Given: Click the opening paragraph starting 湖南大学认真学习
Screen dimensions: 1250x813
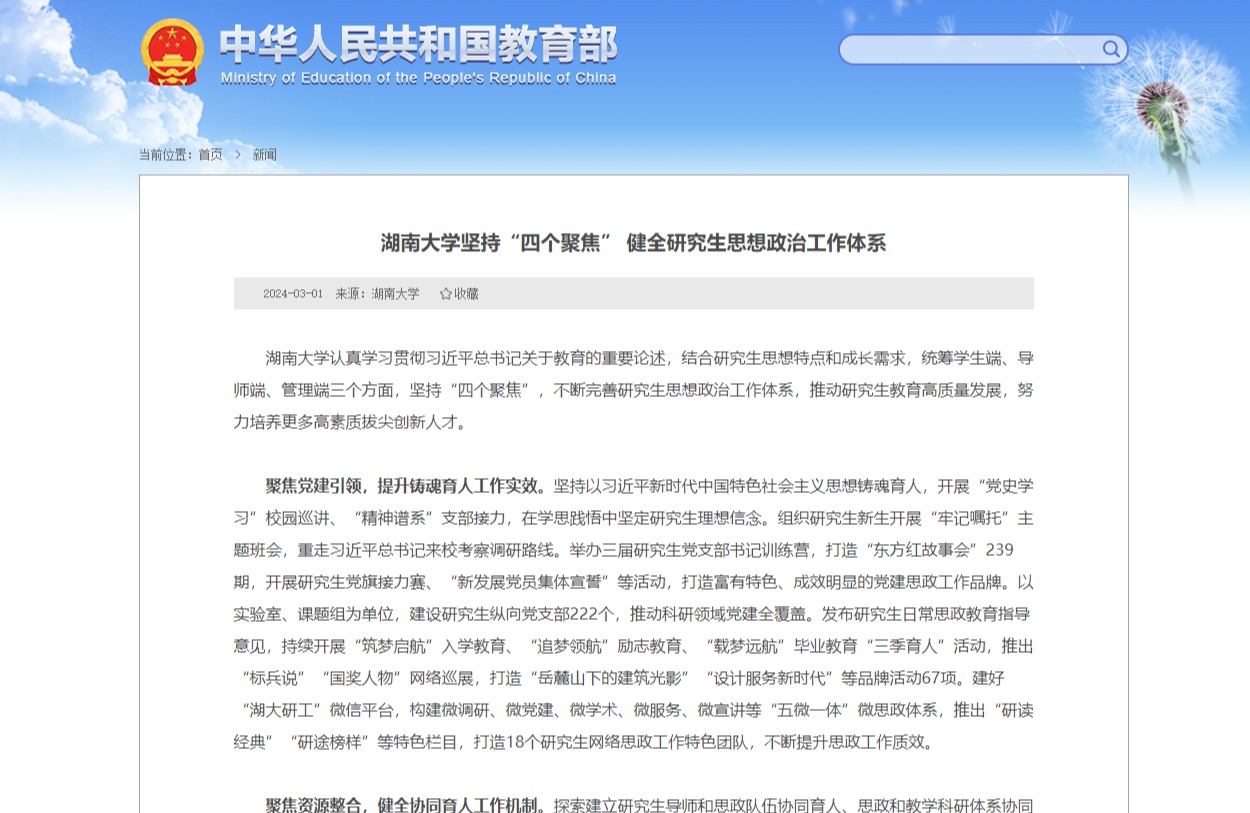Looking at the screenshot, I should coord(633,390).
